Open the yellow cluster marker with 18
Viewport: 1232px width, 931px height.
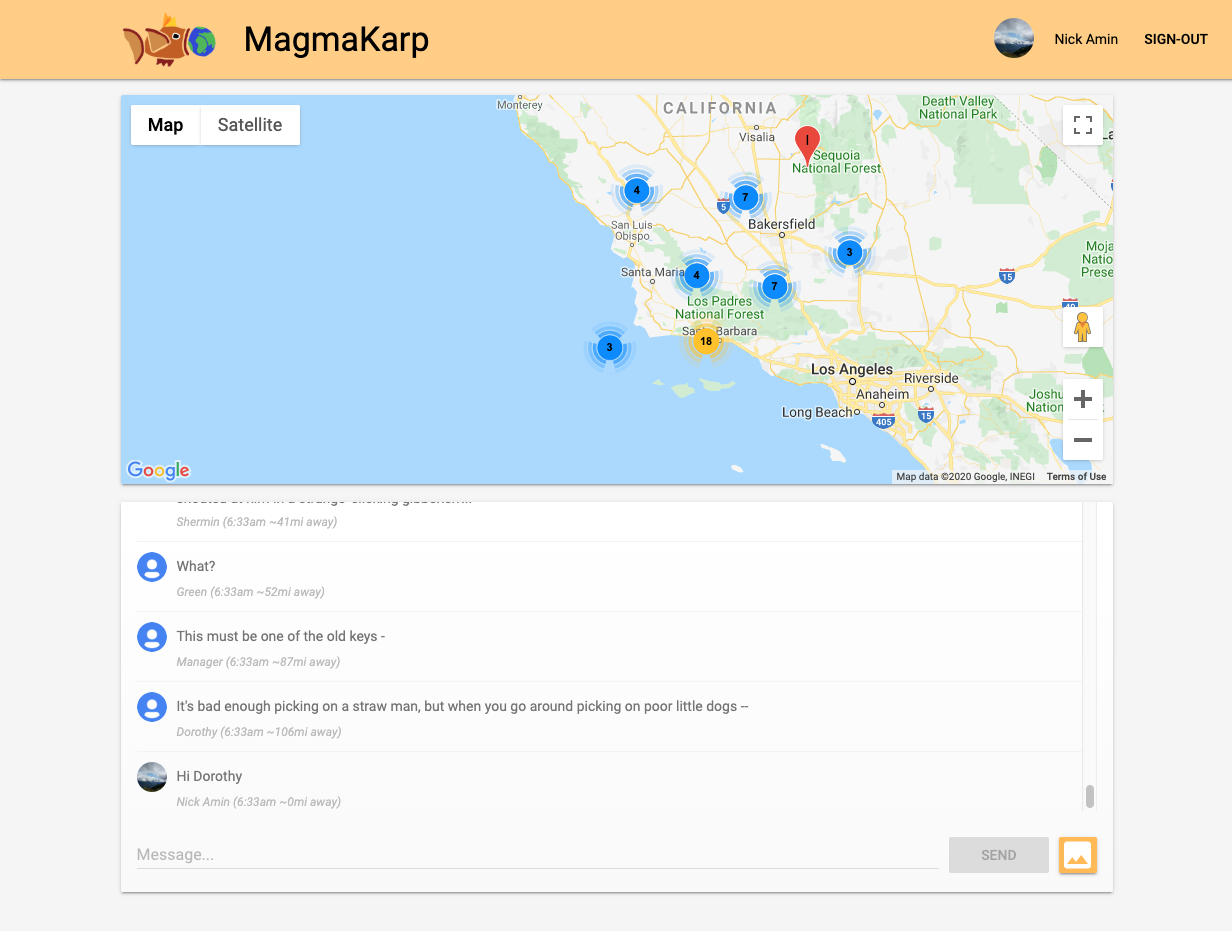706,341
